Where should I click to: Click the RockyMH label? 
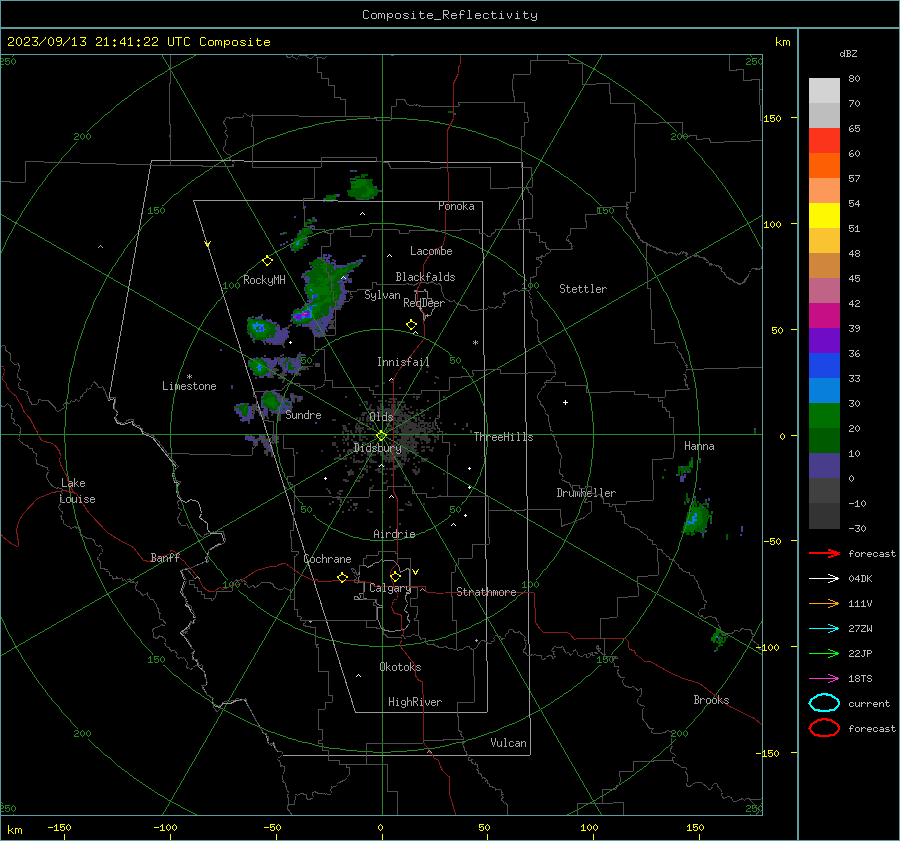264,280
